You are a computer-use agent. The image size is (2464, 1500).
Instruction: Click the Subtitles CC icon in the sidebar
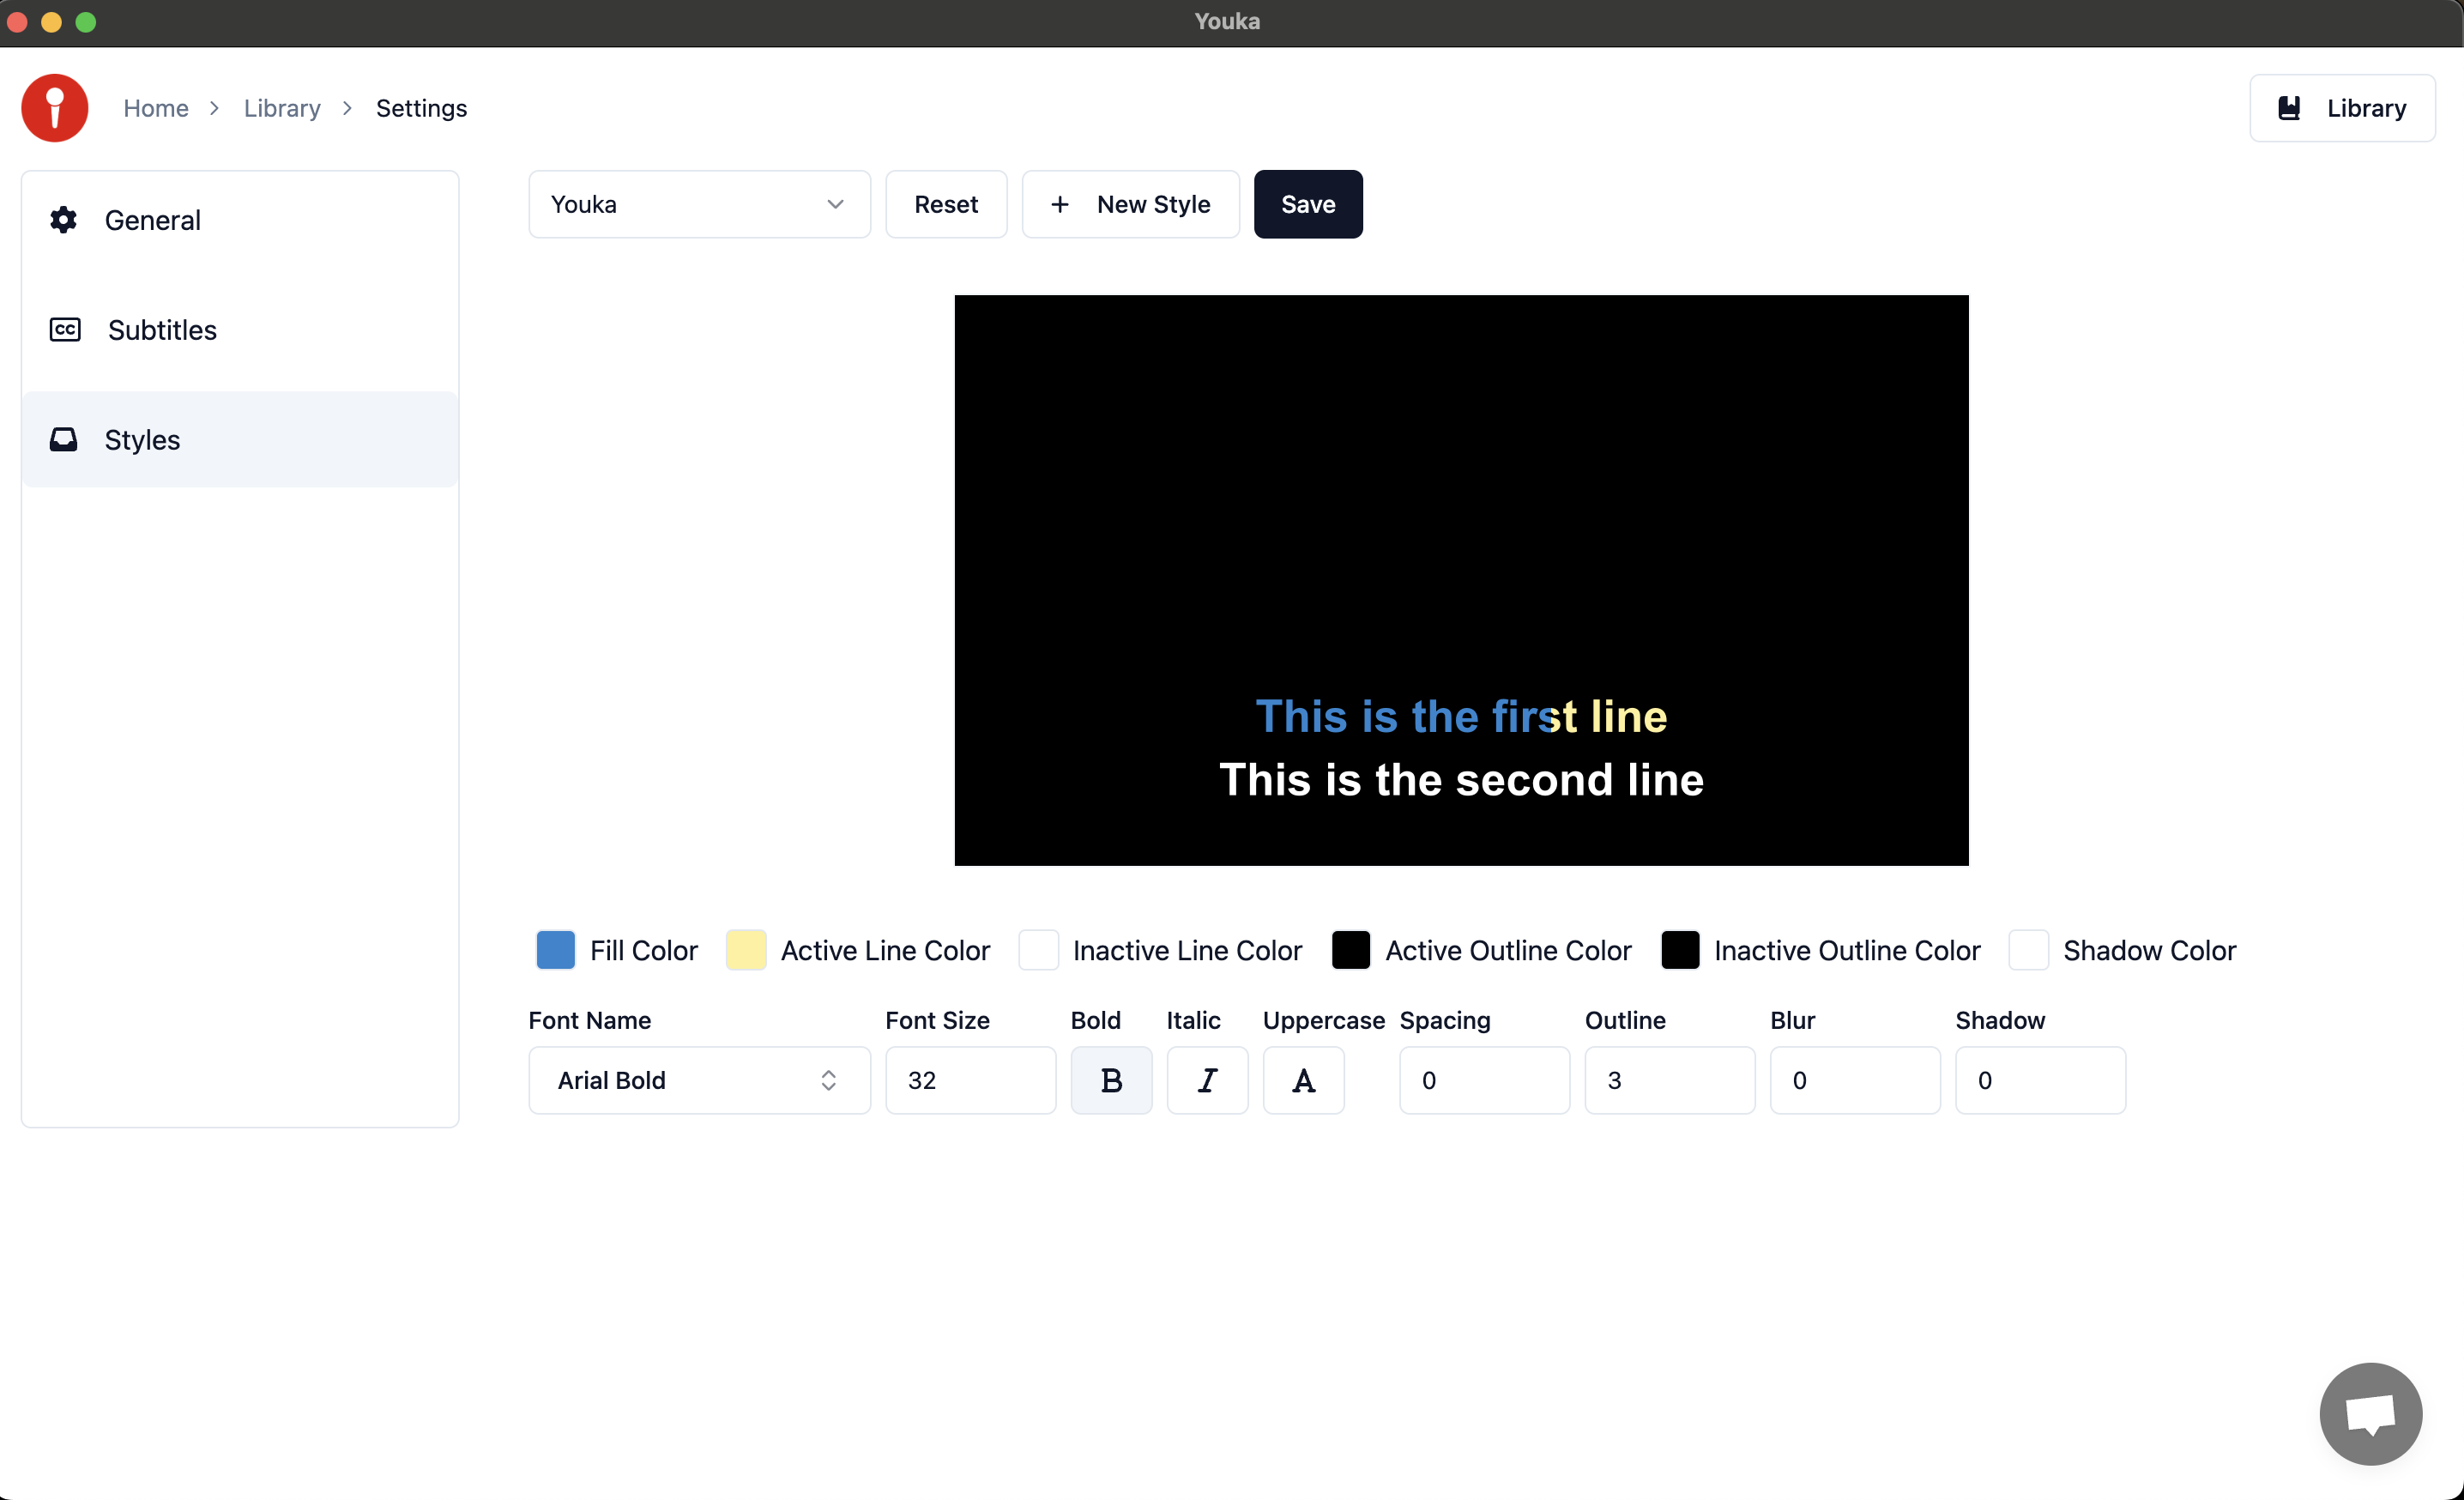[65, 330]
